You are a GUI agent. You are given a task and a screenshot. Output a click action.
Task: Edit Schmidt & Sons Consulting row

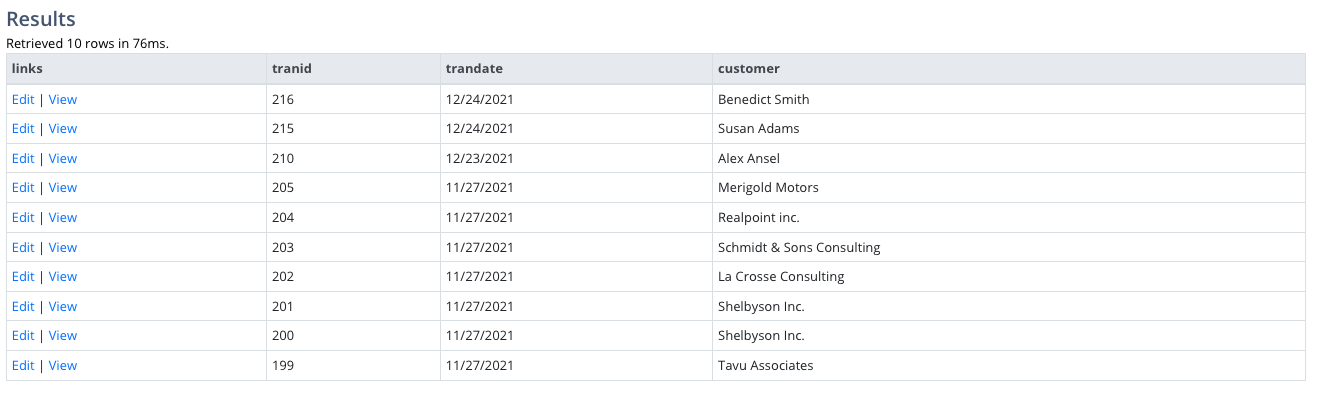click(23, 248)
